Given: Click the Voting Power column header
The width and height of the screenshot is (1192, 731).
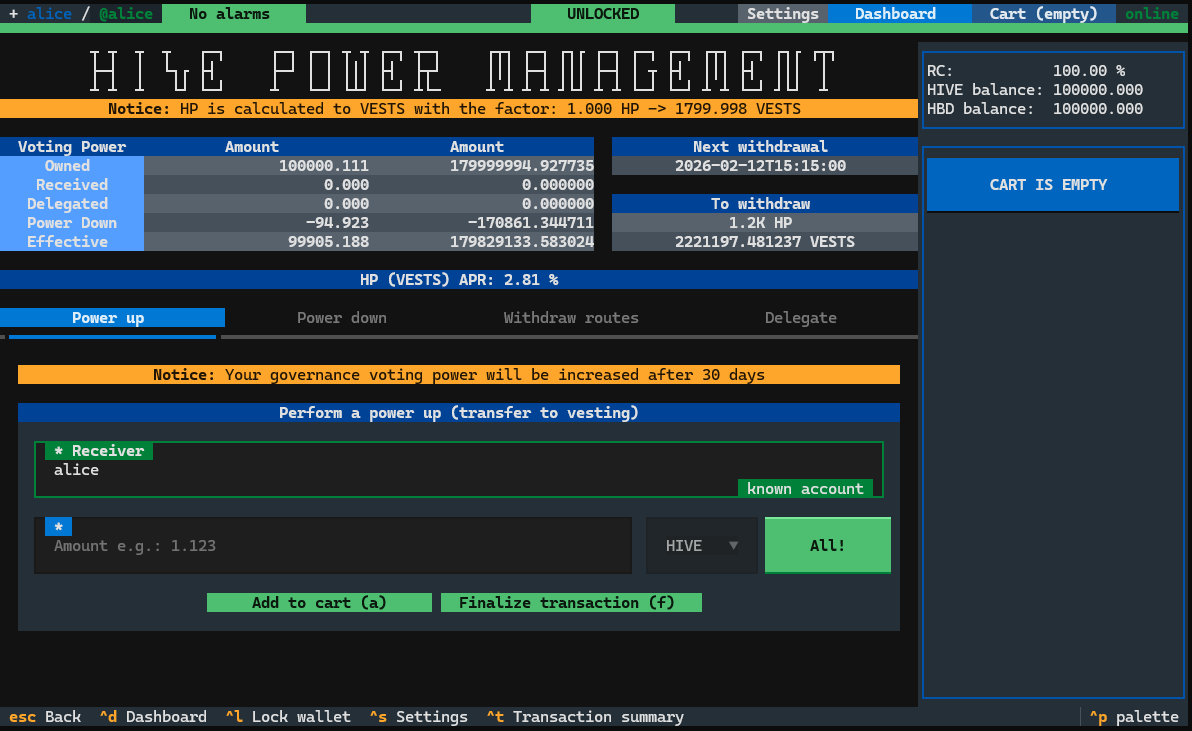Looking at the screenshot, I should [x=71, y=147].
